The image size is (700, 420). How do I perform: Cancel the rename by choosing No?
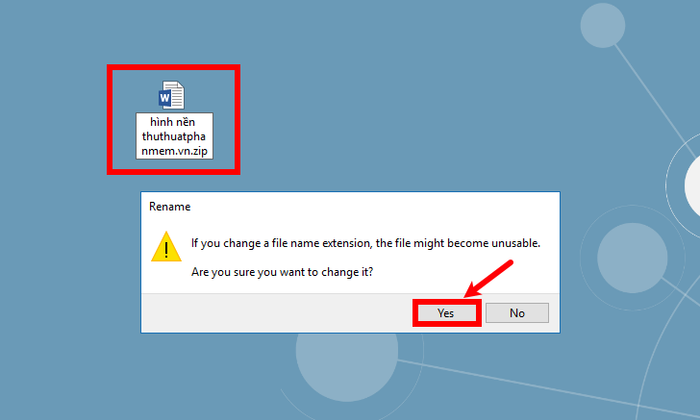point(517,313)
